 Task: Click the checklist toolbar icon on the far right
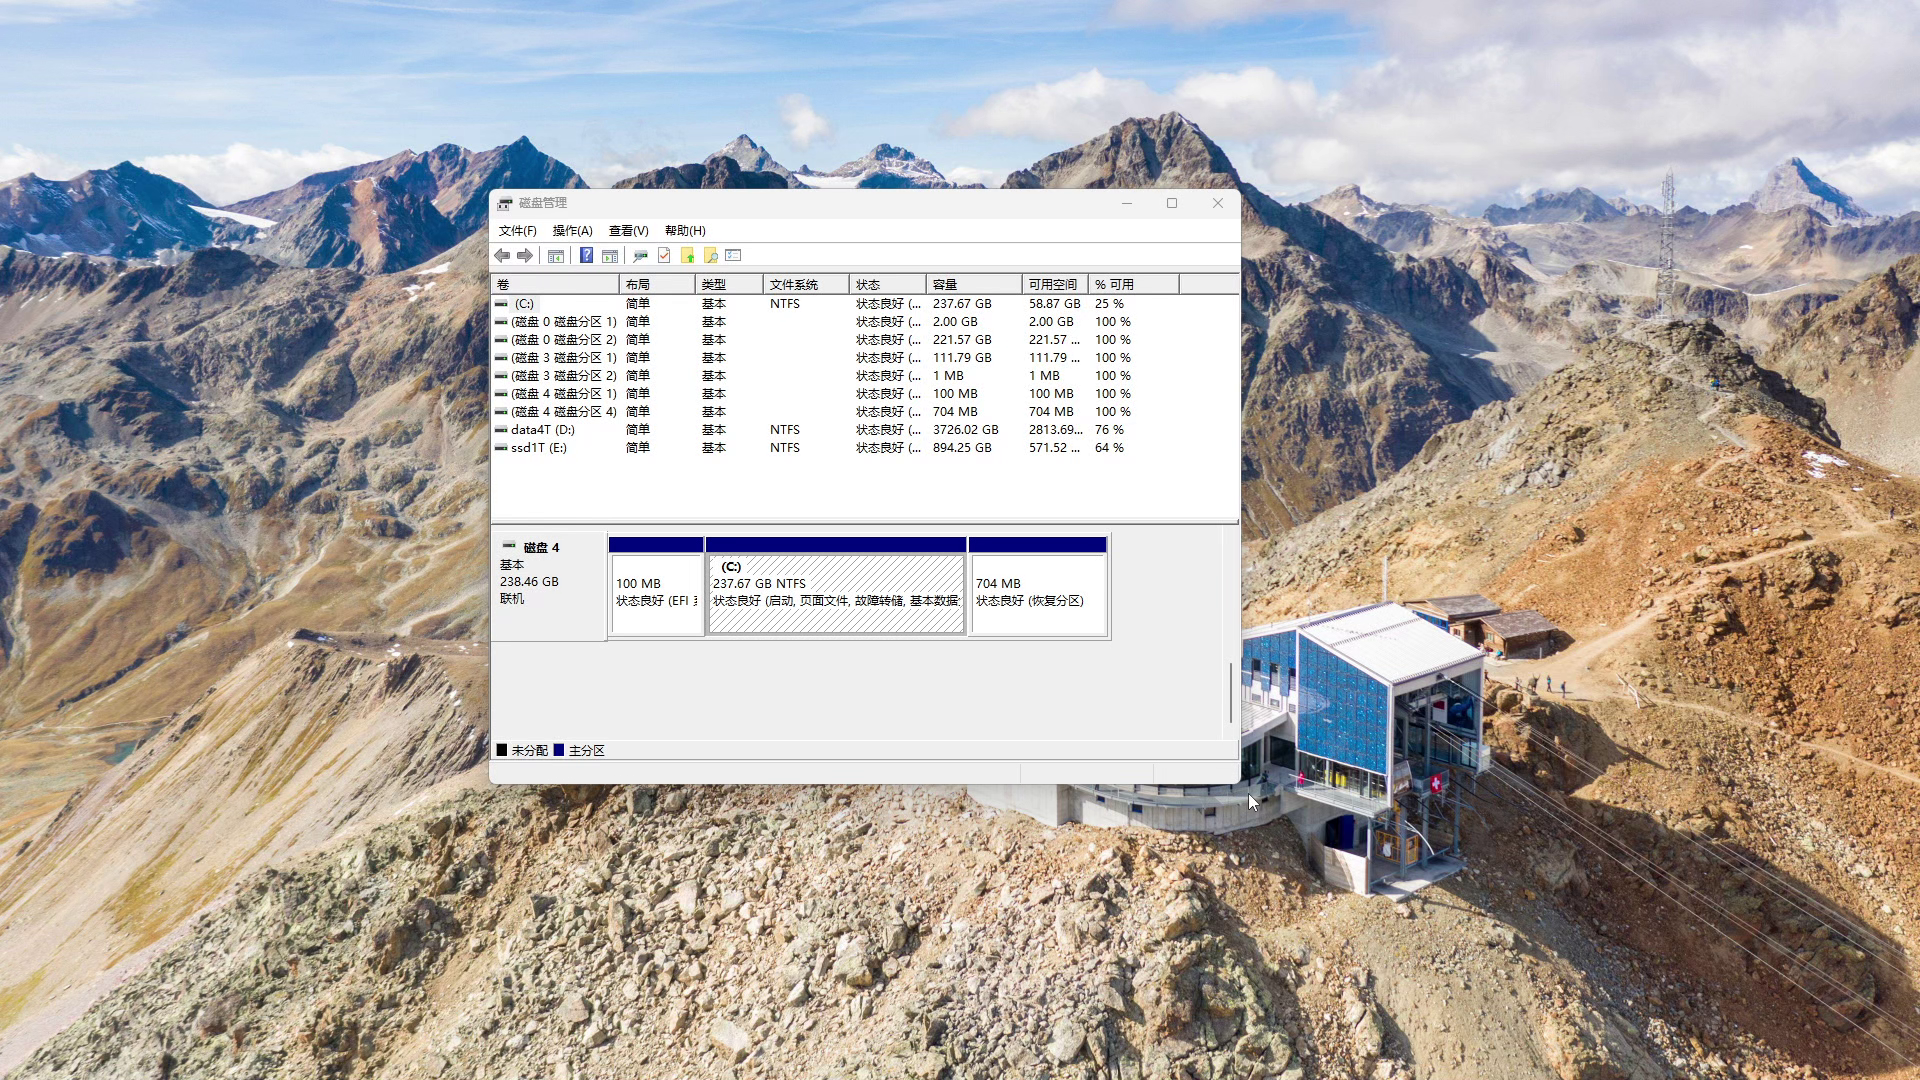point(733,255)
